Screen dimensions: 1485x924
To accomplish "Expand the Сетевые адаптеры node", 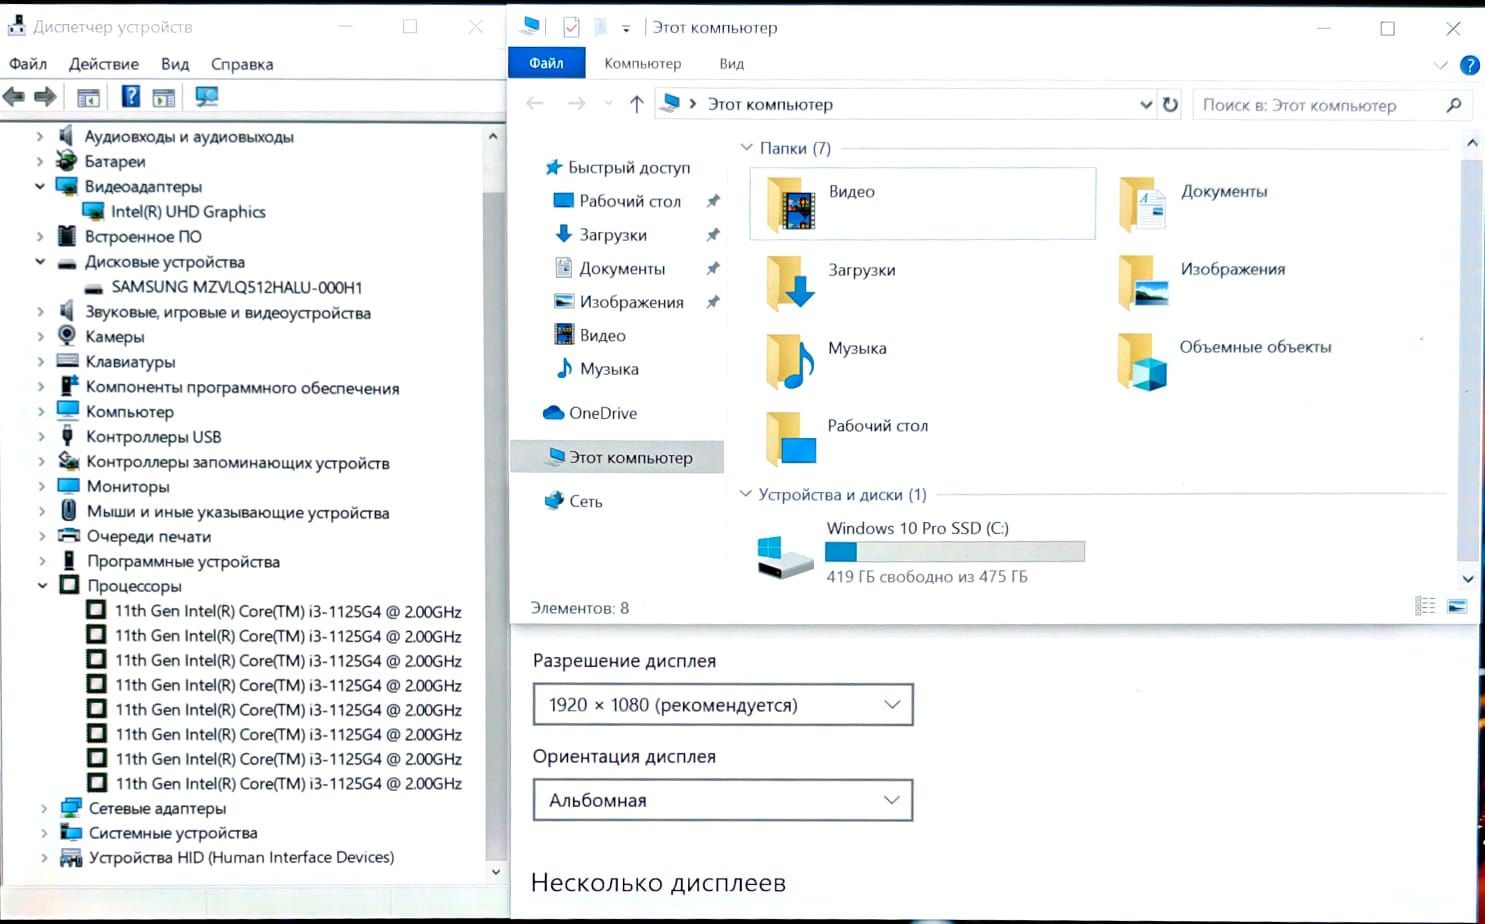I will point(43,808).
